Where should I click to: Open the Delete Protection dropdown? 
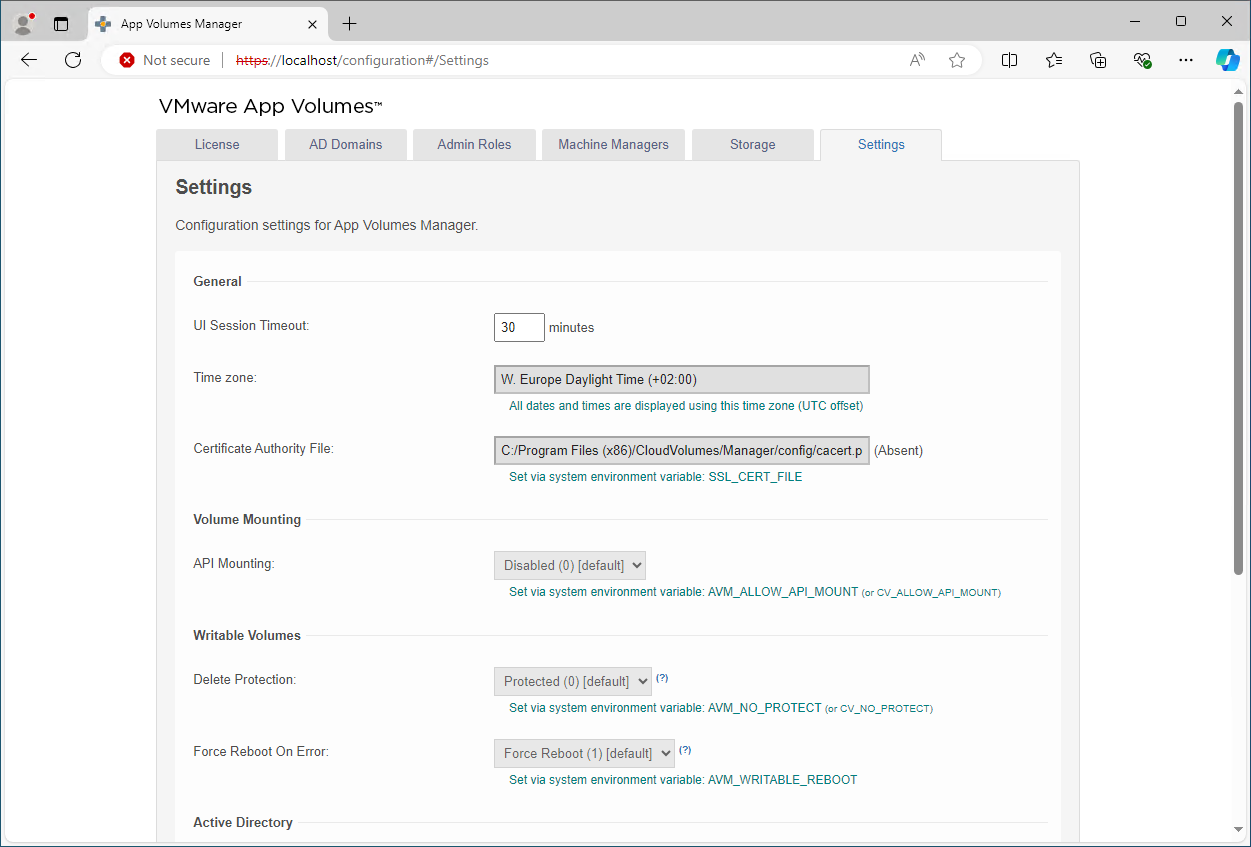pyautogui.click(x=572, y=681)
